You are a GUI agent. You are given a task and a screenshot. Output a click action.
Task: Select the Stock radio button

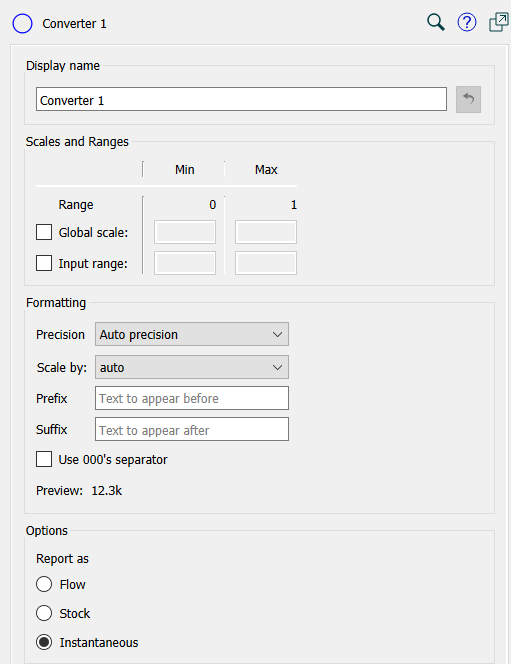pos(44,613)
